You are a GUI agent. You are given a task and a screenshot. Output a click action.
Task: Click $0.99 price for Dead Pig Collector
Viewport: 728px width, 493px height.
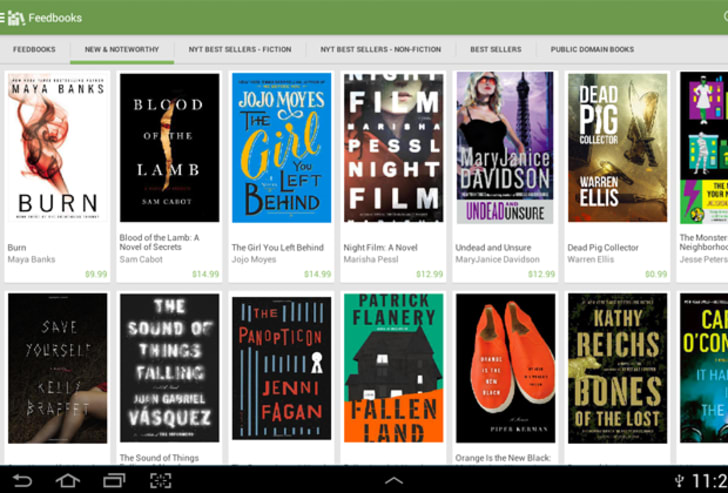656,274
